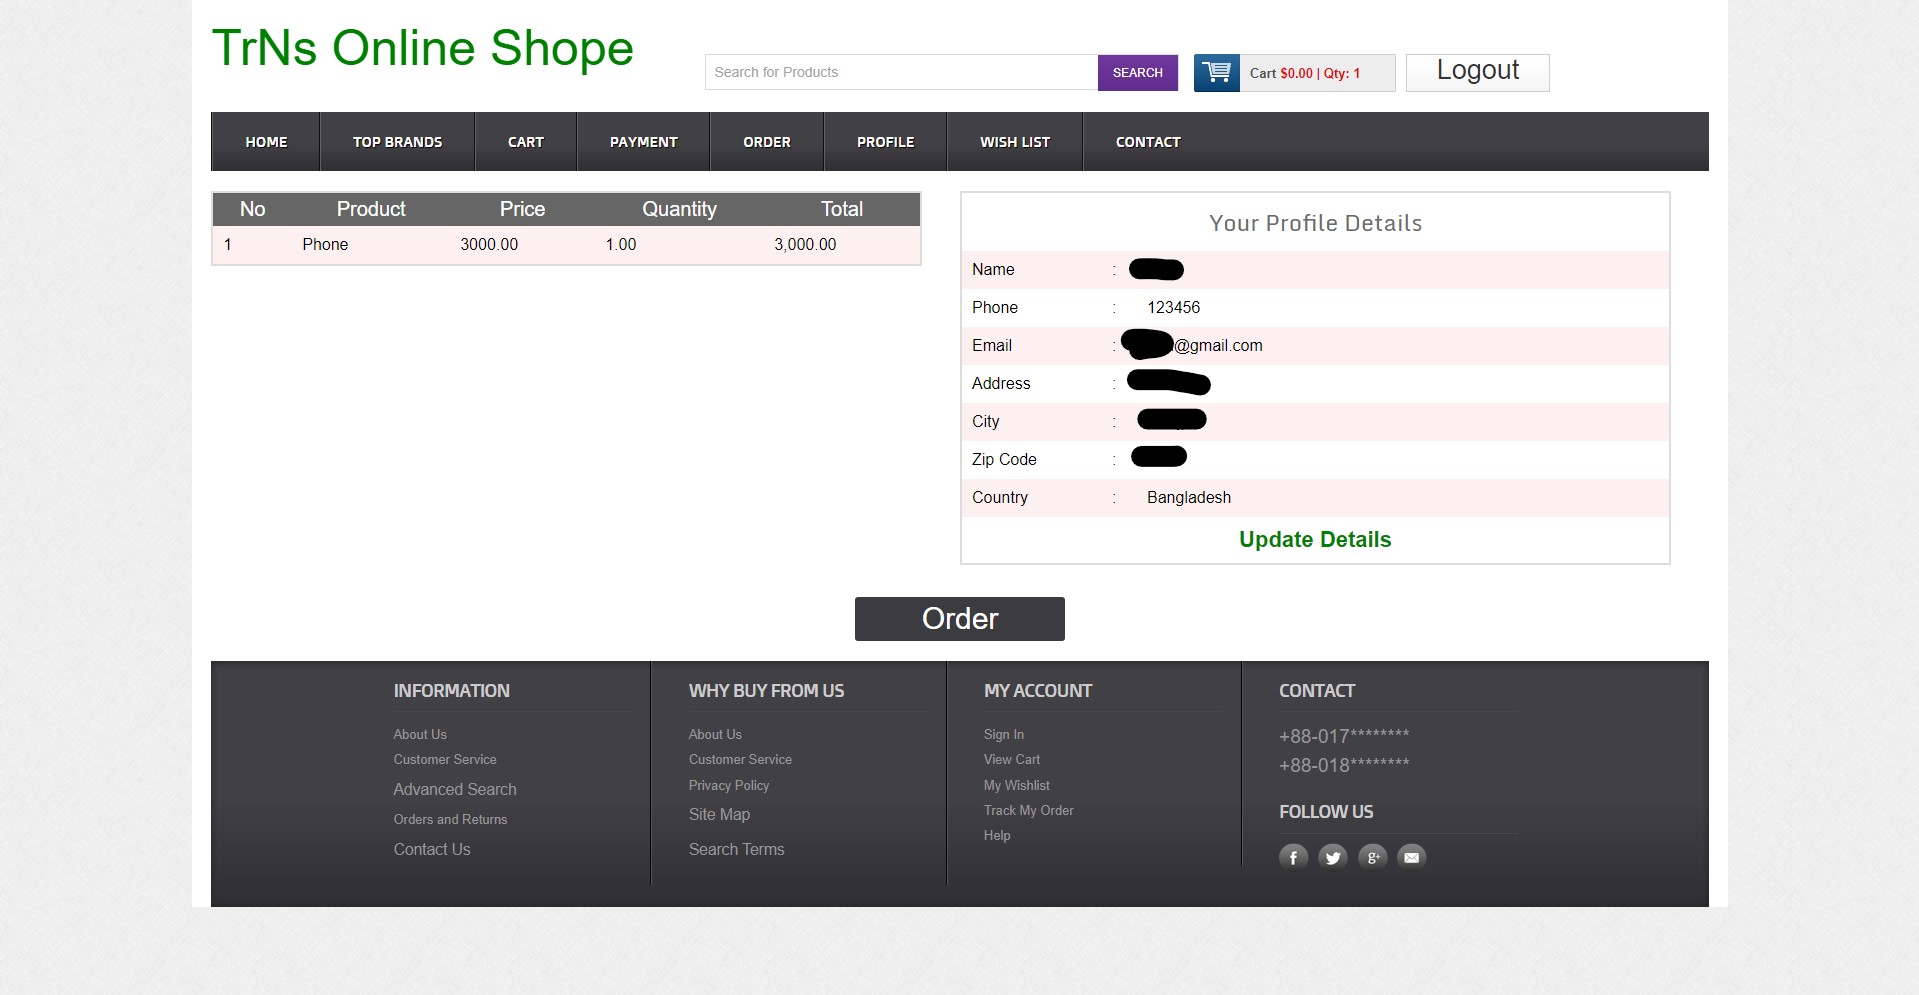Click the Search for Products input field
Image resolution: width=1919 pixels, height=995 pixels.
click(x=900, y=71)
